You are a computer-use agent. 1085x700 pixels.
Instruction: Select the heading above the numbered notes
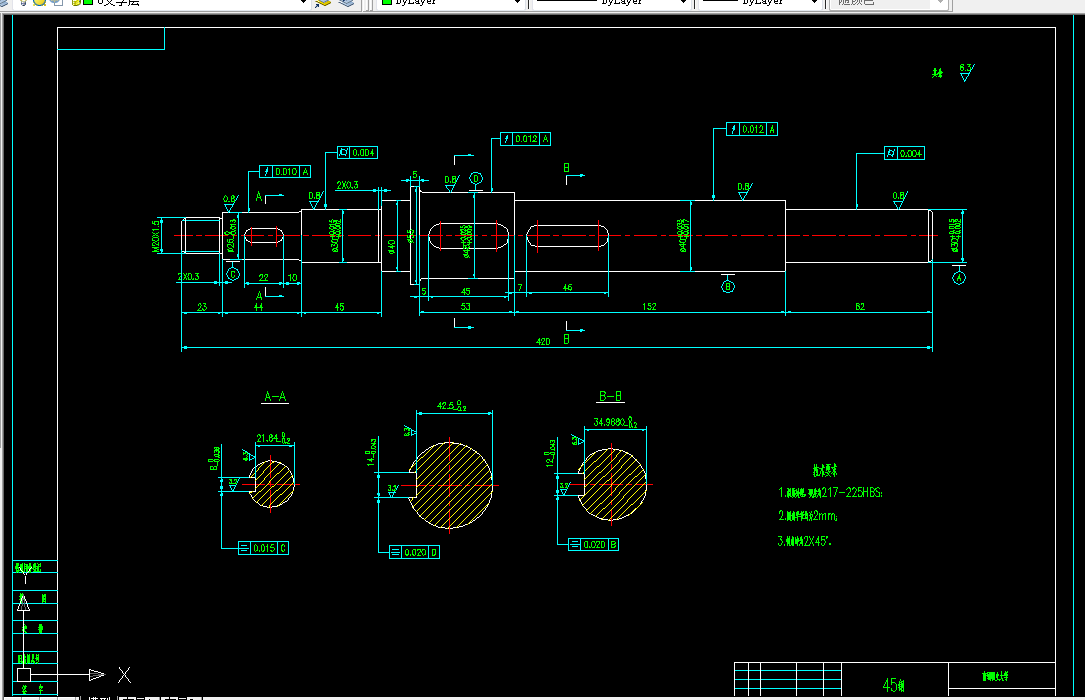(x=825, y=470)
